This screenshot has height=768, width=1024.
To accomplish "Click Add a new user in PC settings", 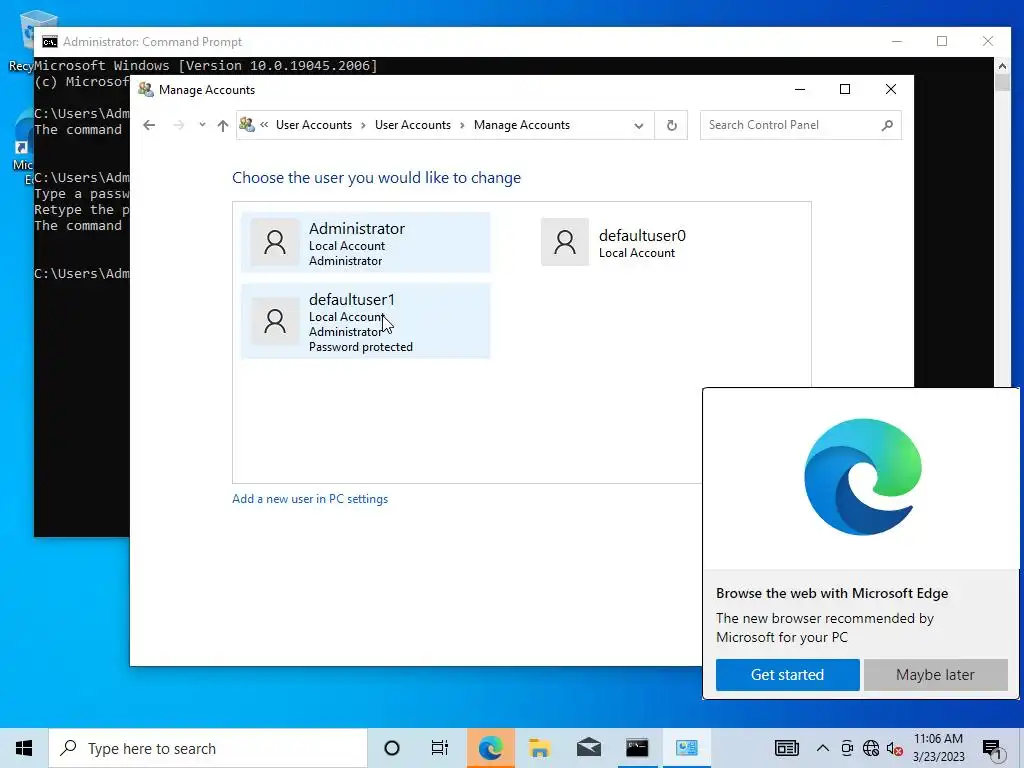I will [310, 499].
